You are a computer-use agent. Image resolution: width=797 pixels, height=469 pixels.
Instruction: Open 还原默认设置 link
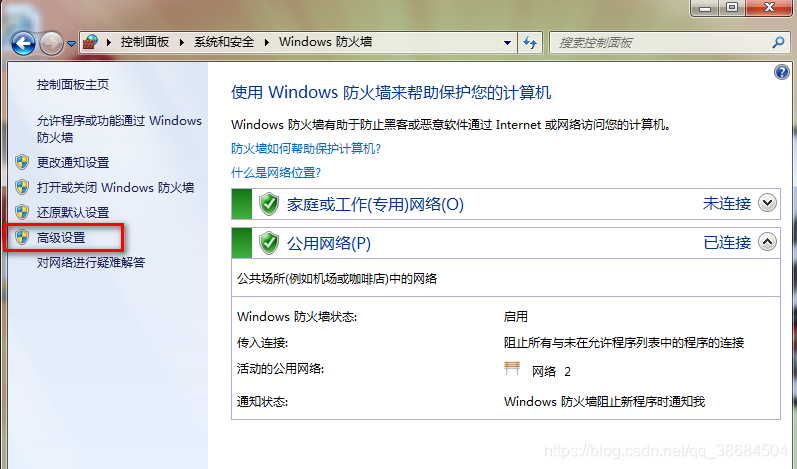73,212
